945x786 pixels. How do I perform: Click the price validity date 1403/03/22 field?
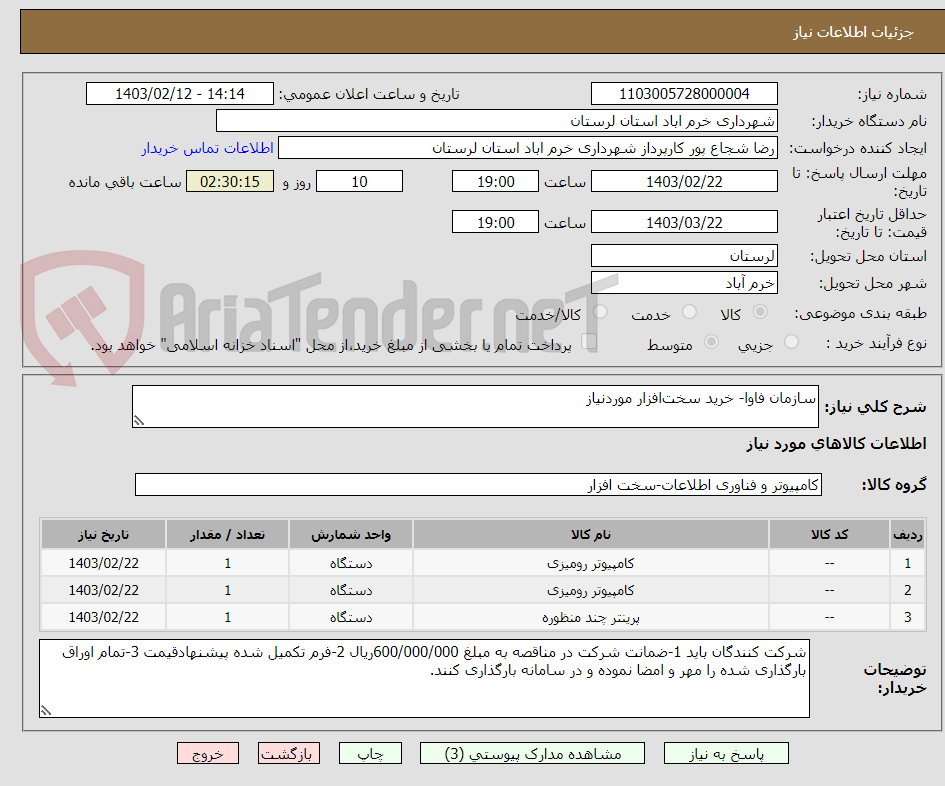click(x=684, y=222)
